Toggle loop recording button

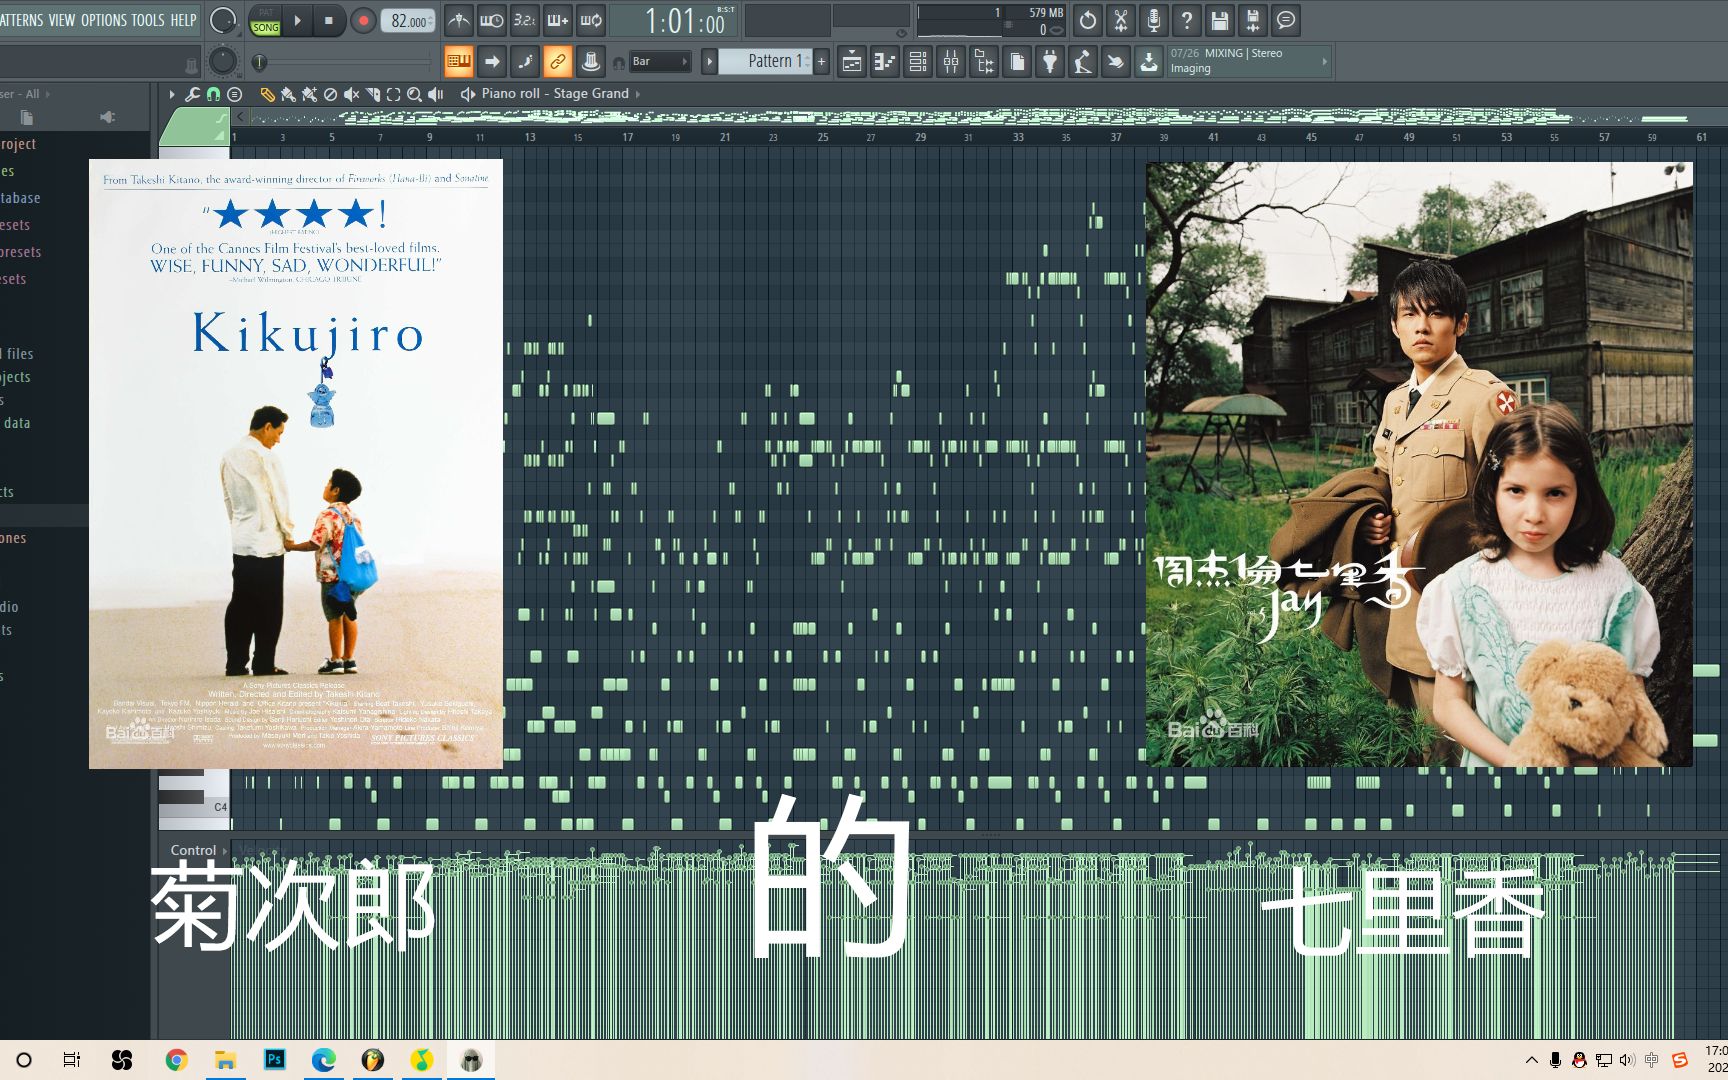pyautogui.click(x=591, y=20)
